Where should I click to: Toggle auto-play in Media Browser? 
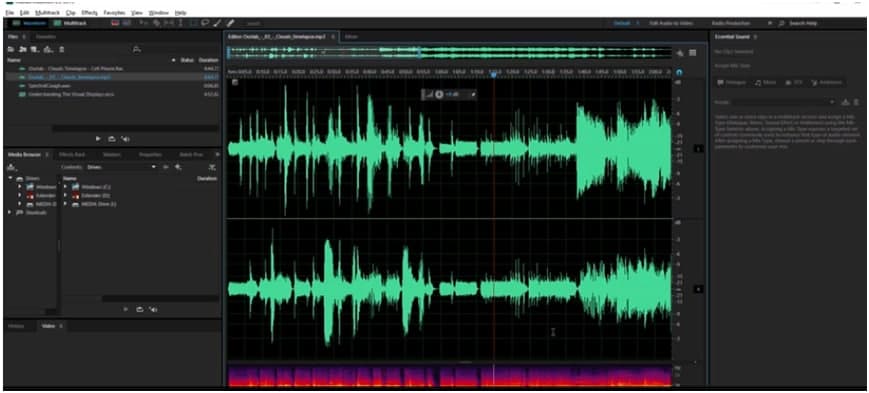point(153,309)
